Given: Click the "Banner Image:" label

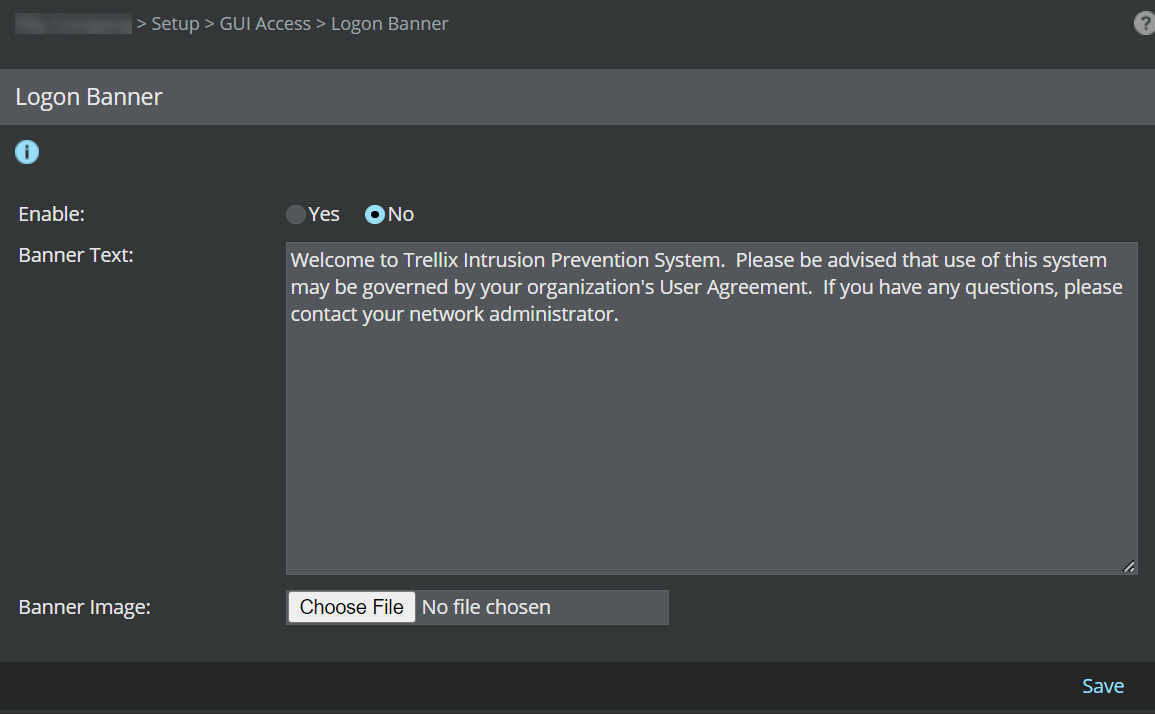Looking at the screenshot, I should pos(85,607).
